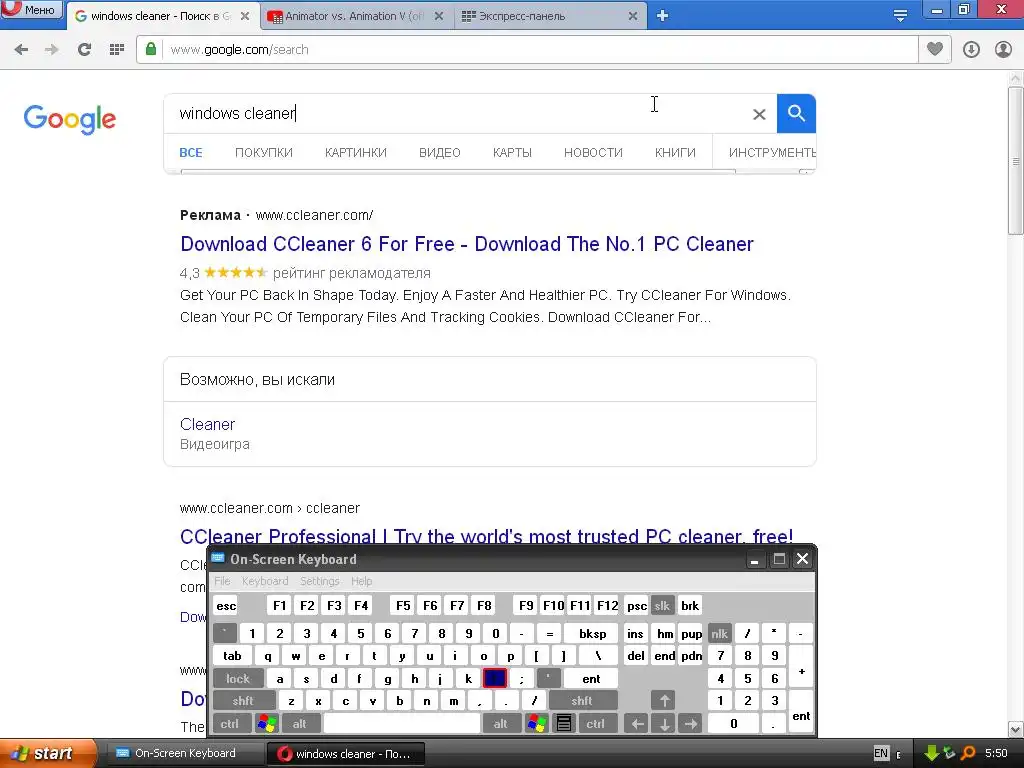1024x768 pixels.
Task: Click the context menu key on the keyboard
Action: coord(564,724)
